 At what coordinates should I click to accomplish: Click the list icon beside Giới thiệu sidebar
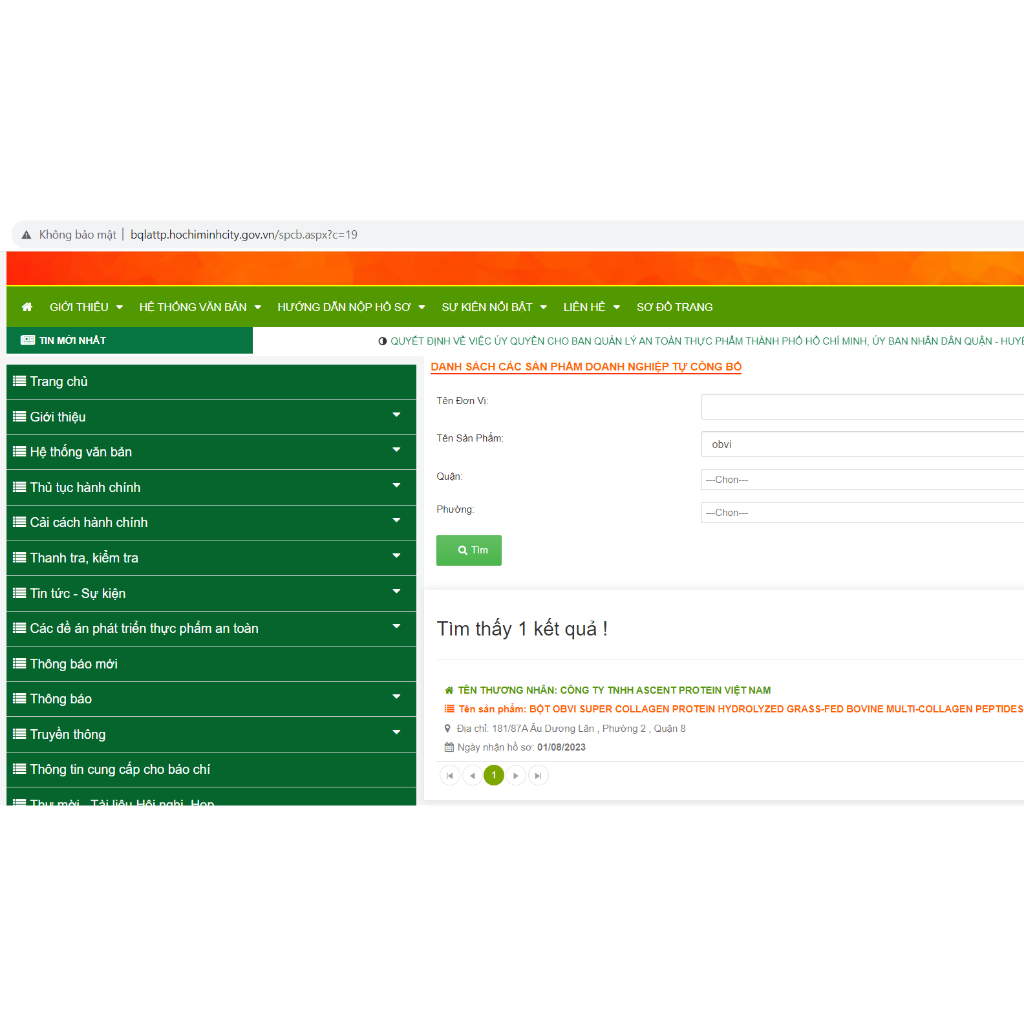(20, 416)
